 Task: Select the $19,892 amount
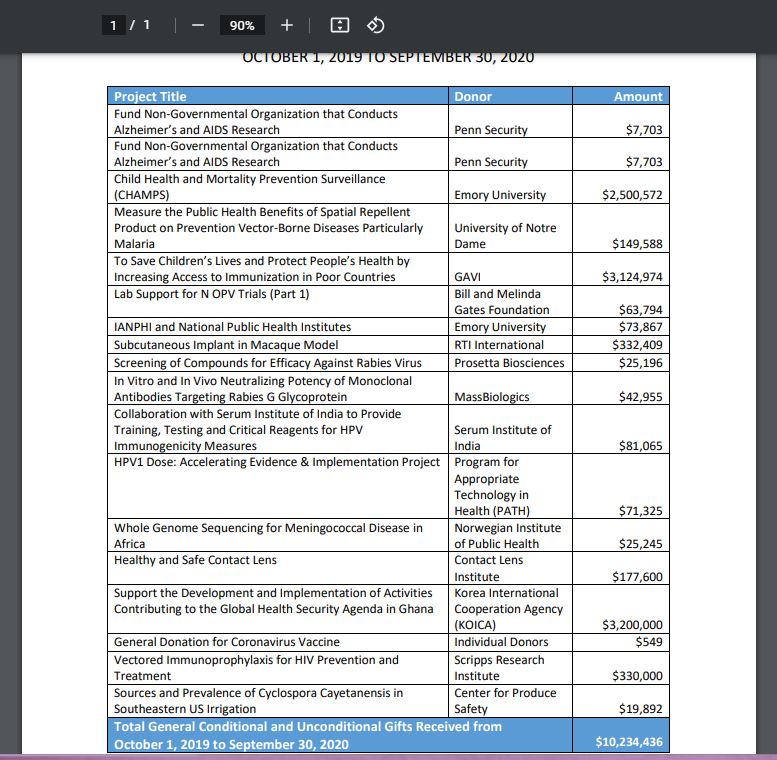coord(640,709)
